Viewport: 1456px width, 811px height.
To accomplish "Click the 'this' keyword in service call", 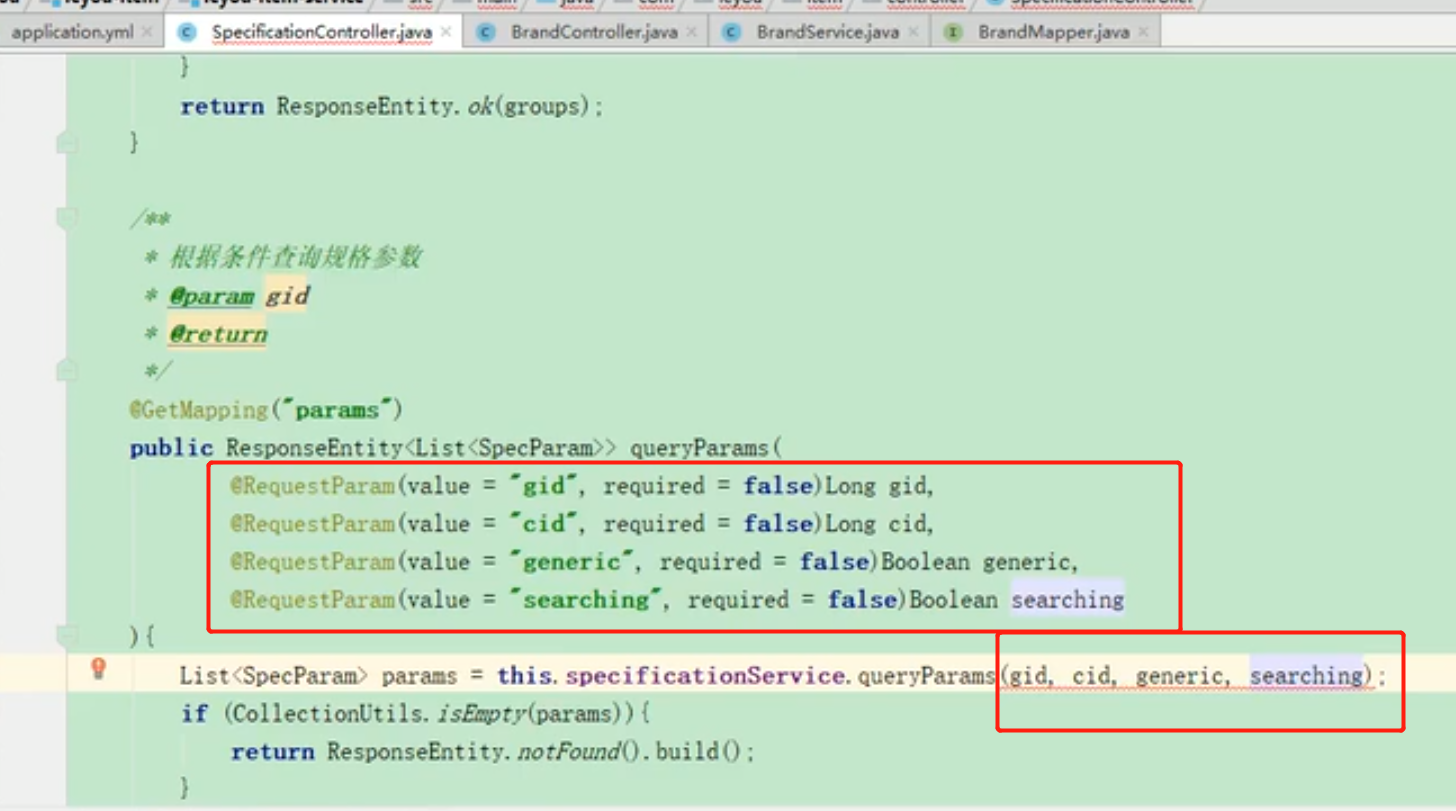I will point(523,676).
